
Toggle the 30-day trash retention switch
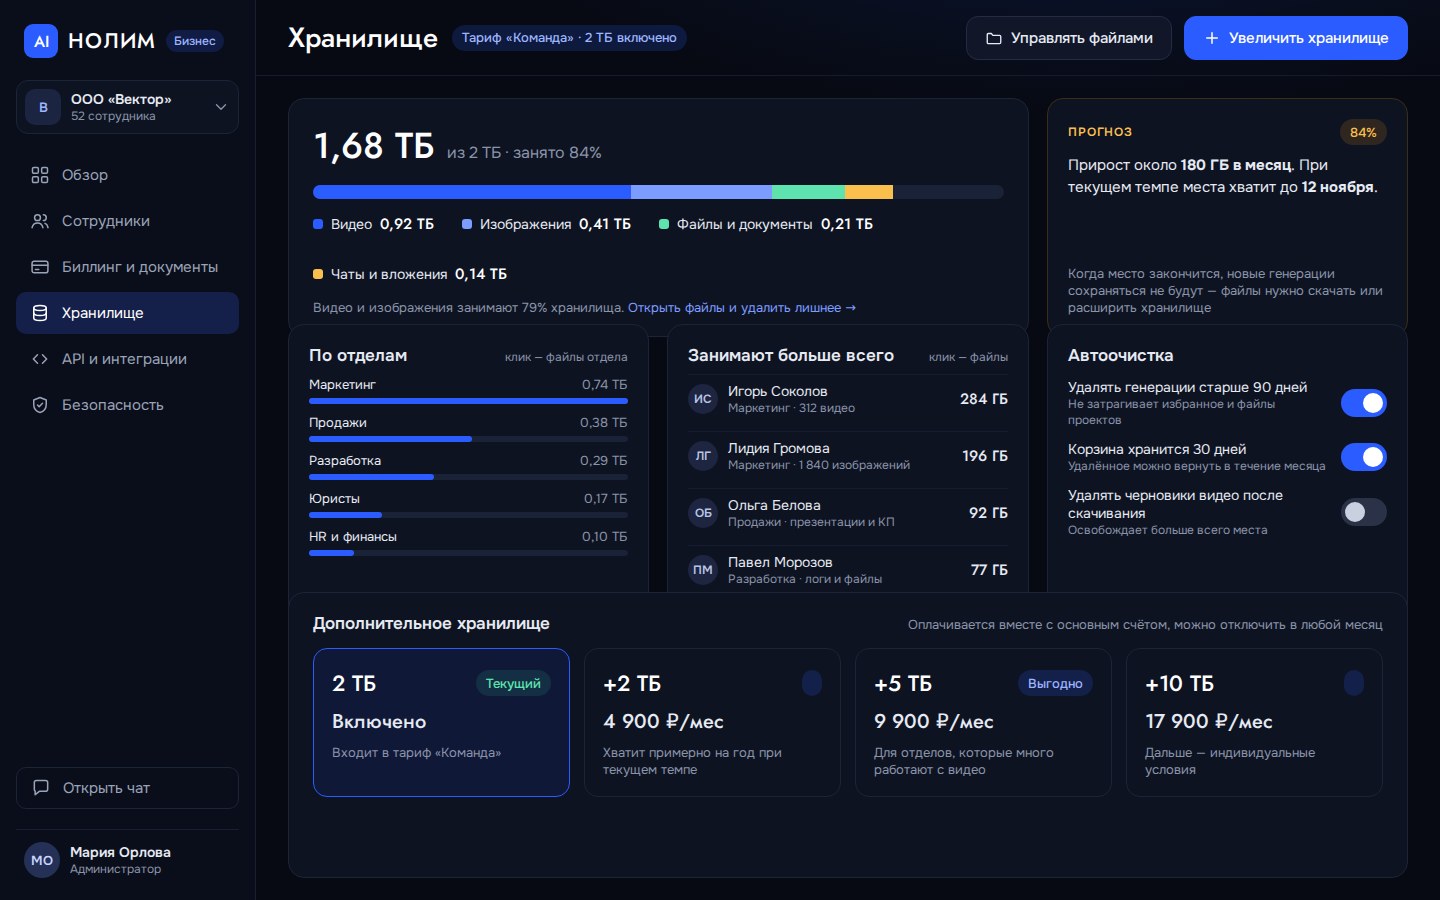pos(1363,457)
